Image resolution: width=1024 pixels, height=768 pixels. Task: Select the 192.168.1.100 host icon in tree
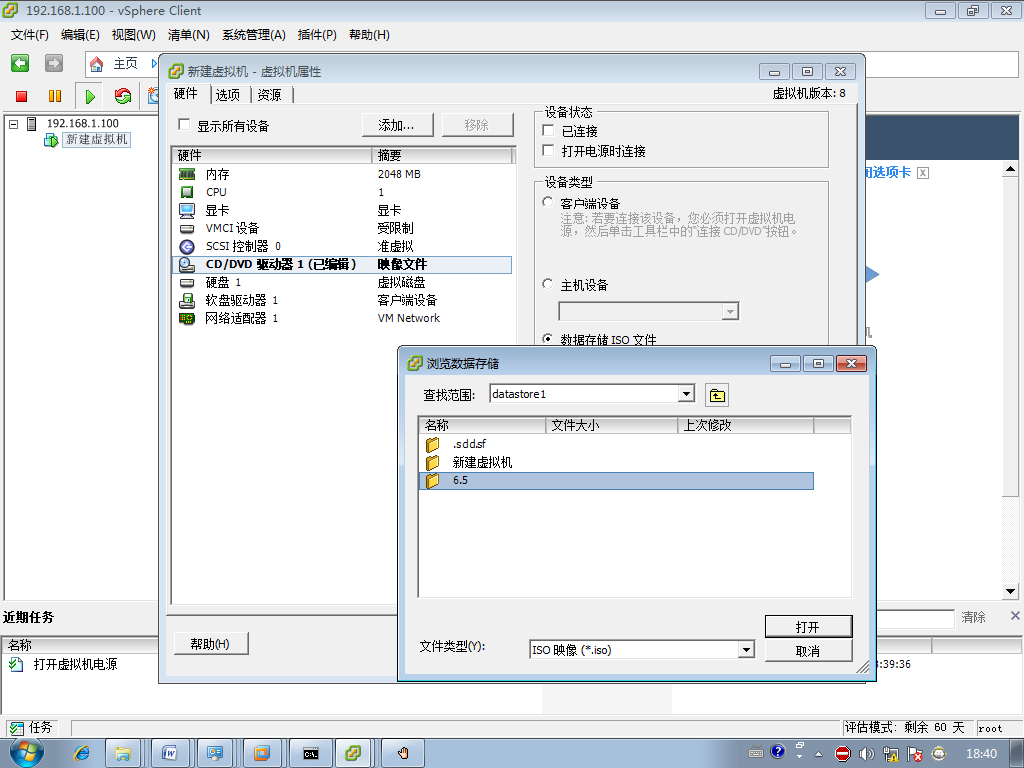[x=32, y=123]
